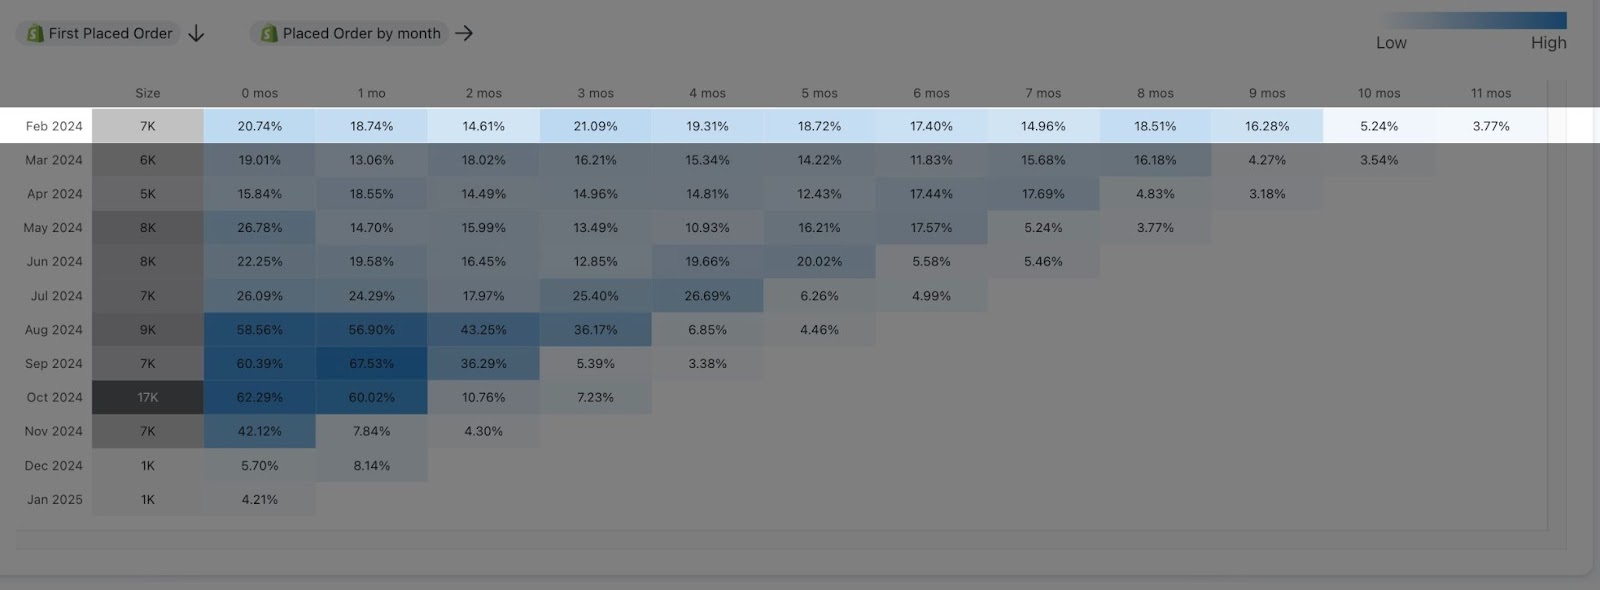The image size is (1600, 590).
Task: Click the 67.53% cell in Sep 2024
Action: pyautogui.click(x=371, y=364)
